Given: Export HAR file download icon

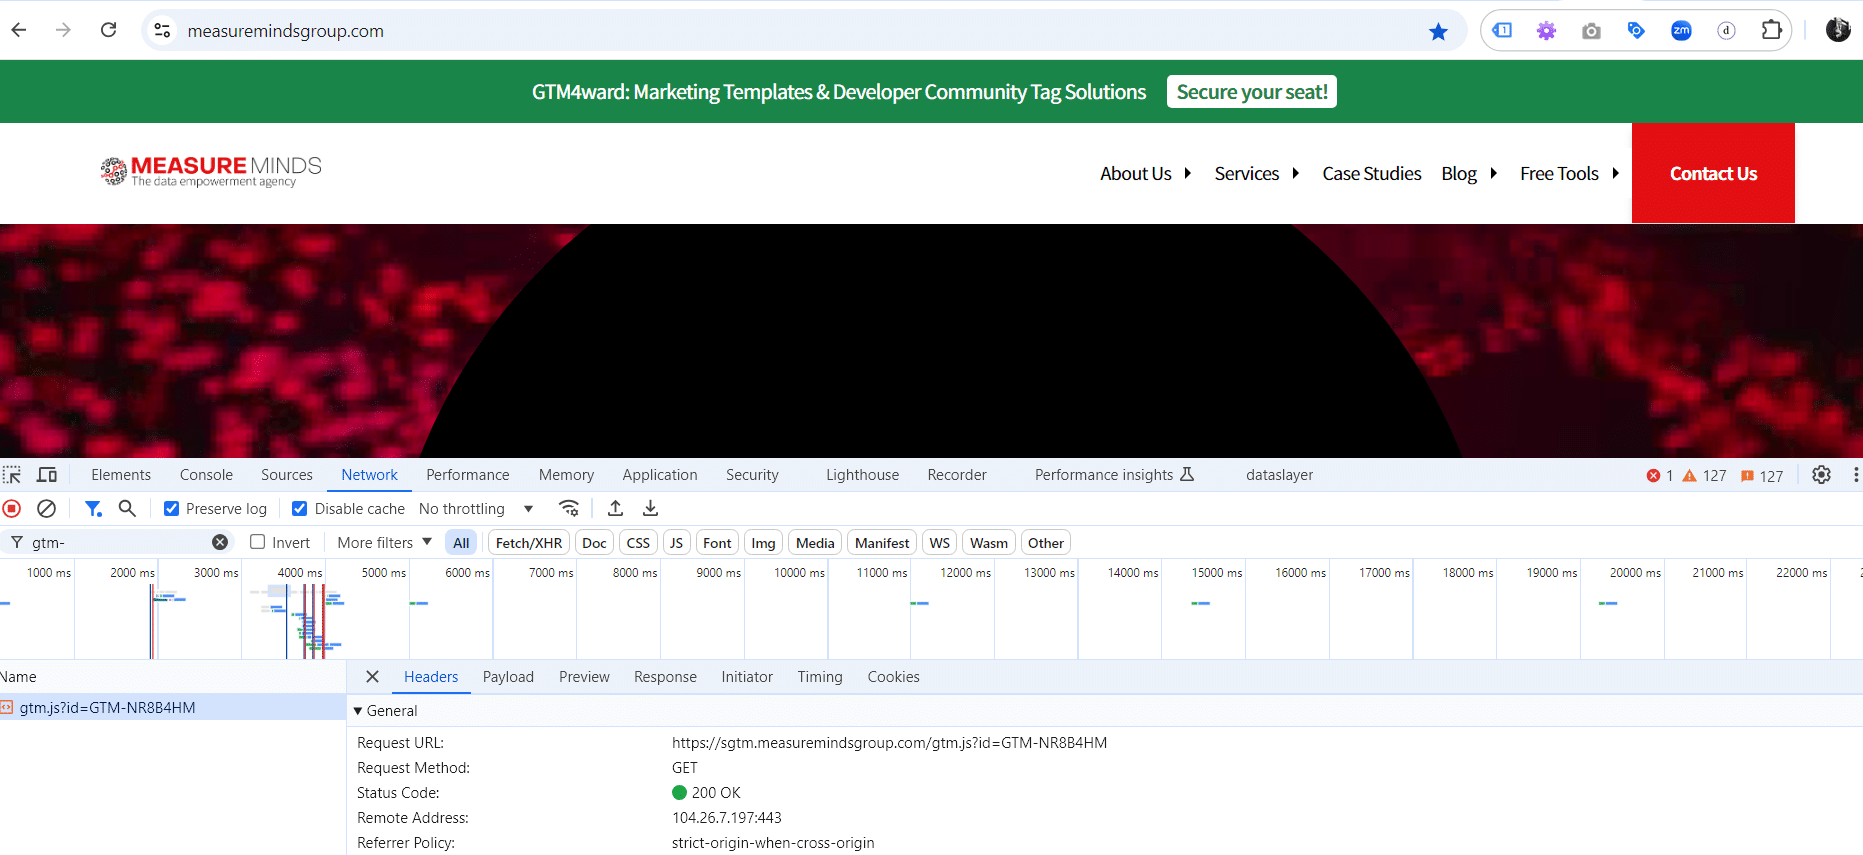Looking at the screenshot, I should pos(650,508).
